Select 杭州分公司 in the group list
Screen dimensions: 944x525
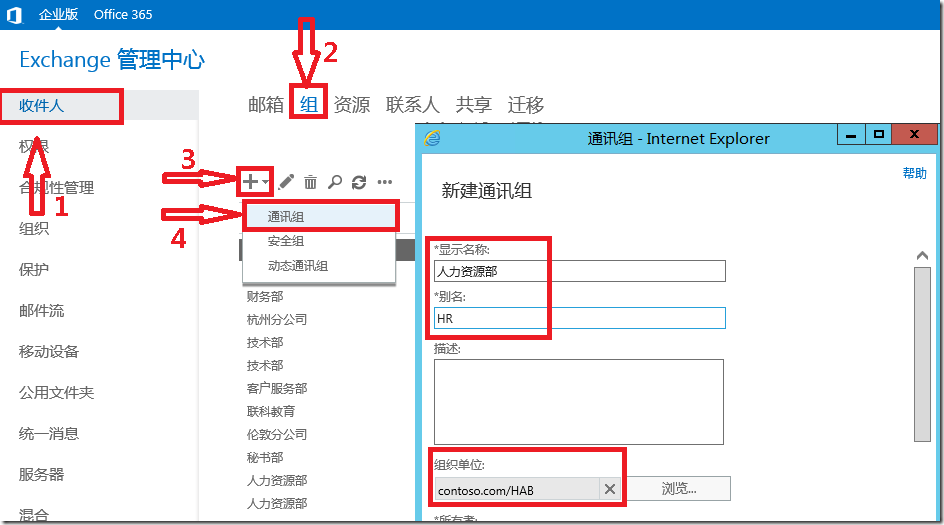(x=277, y=319)
